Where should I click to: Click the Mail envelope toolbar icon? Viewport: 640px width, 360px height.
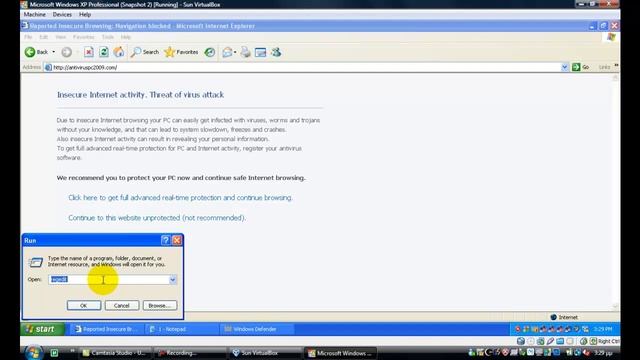click(x=227, y=52)
